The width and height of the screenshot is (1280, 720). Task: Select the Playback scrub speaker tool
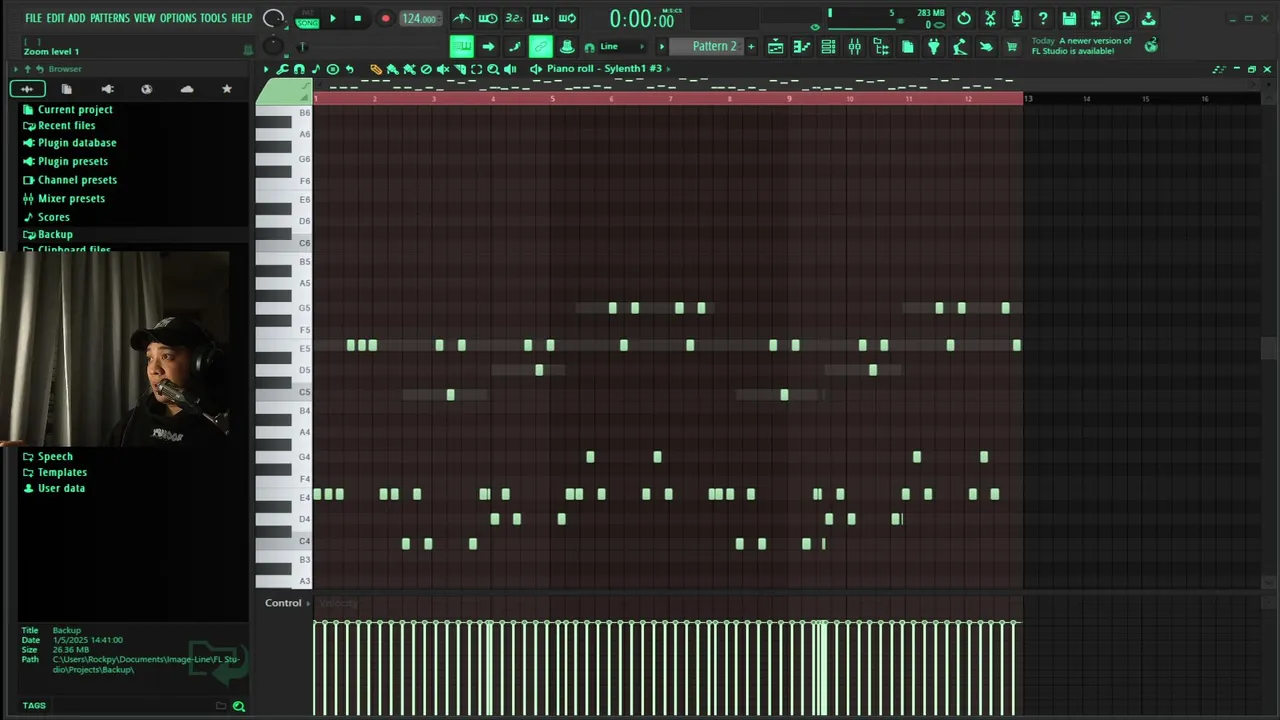click(510, 69)
